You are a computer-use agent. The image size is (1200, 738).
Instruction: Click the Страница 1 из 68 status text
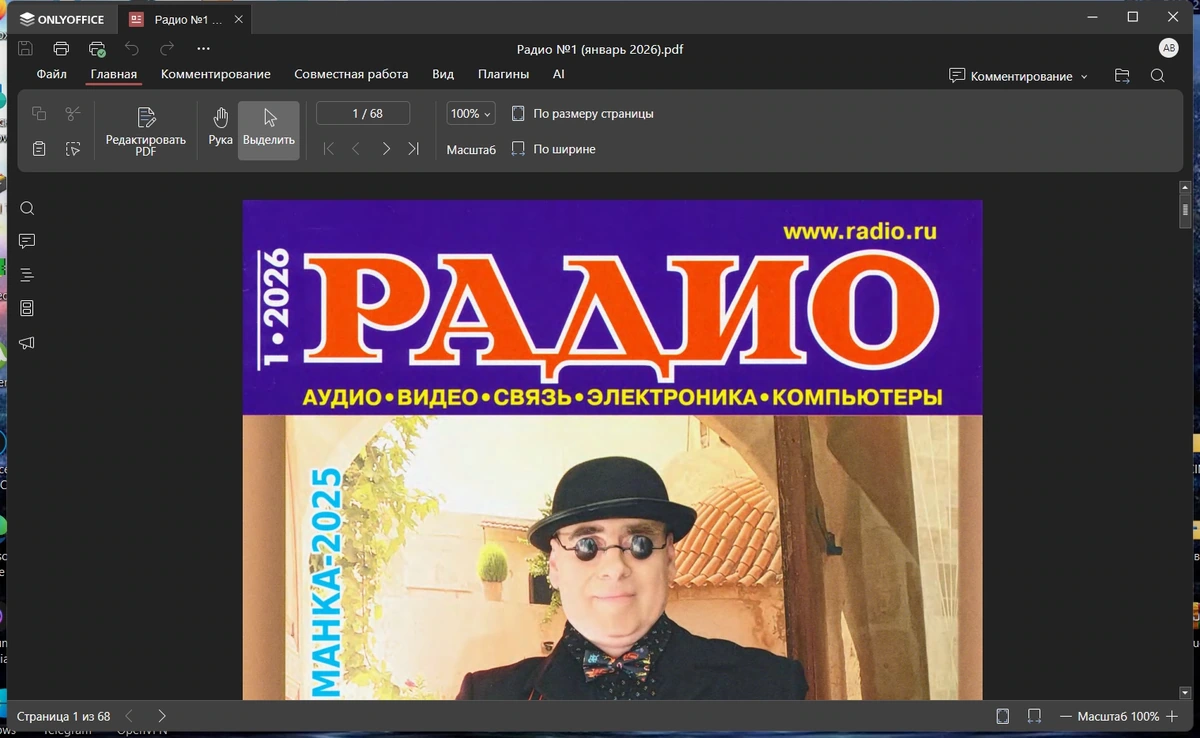(63, 716)
